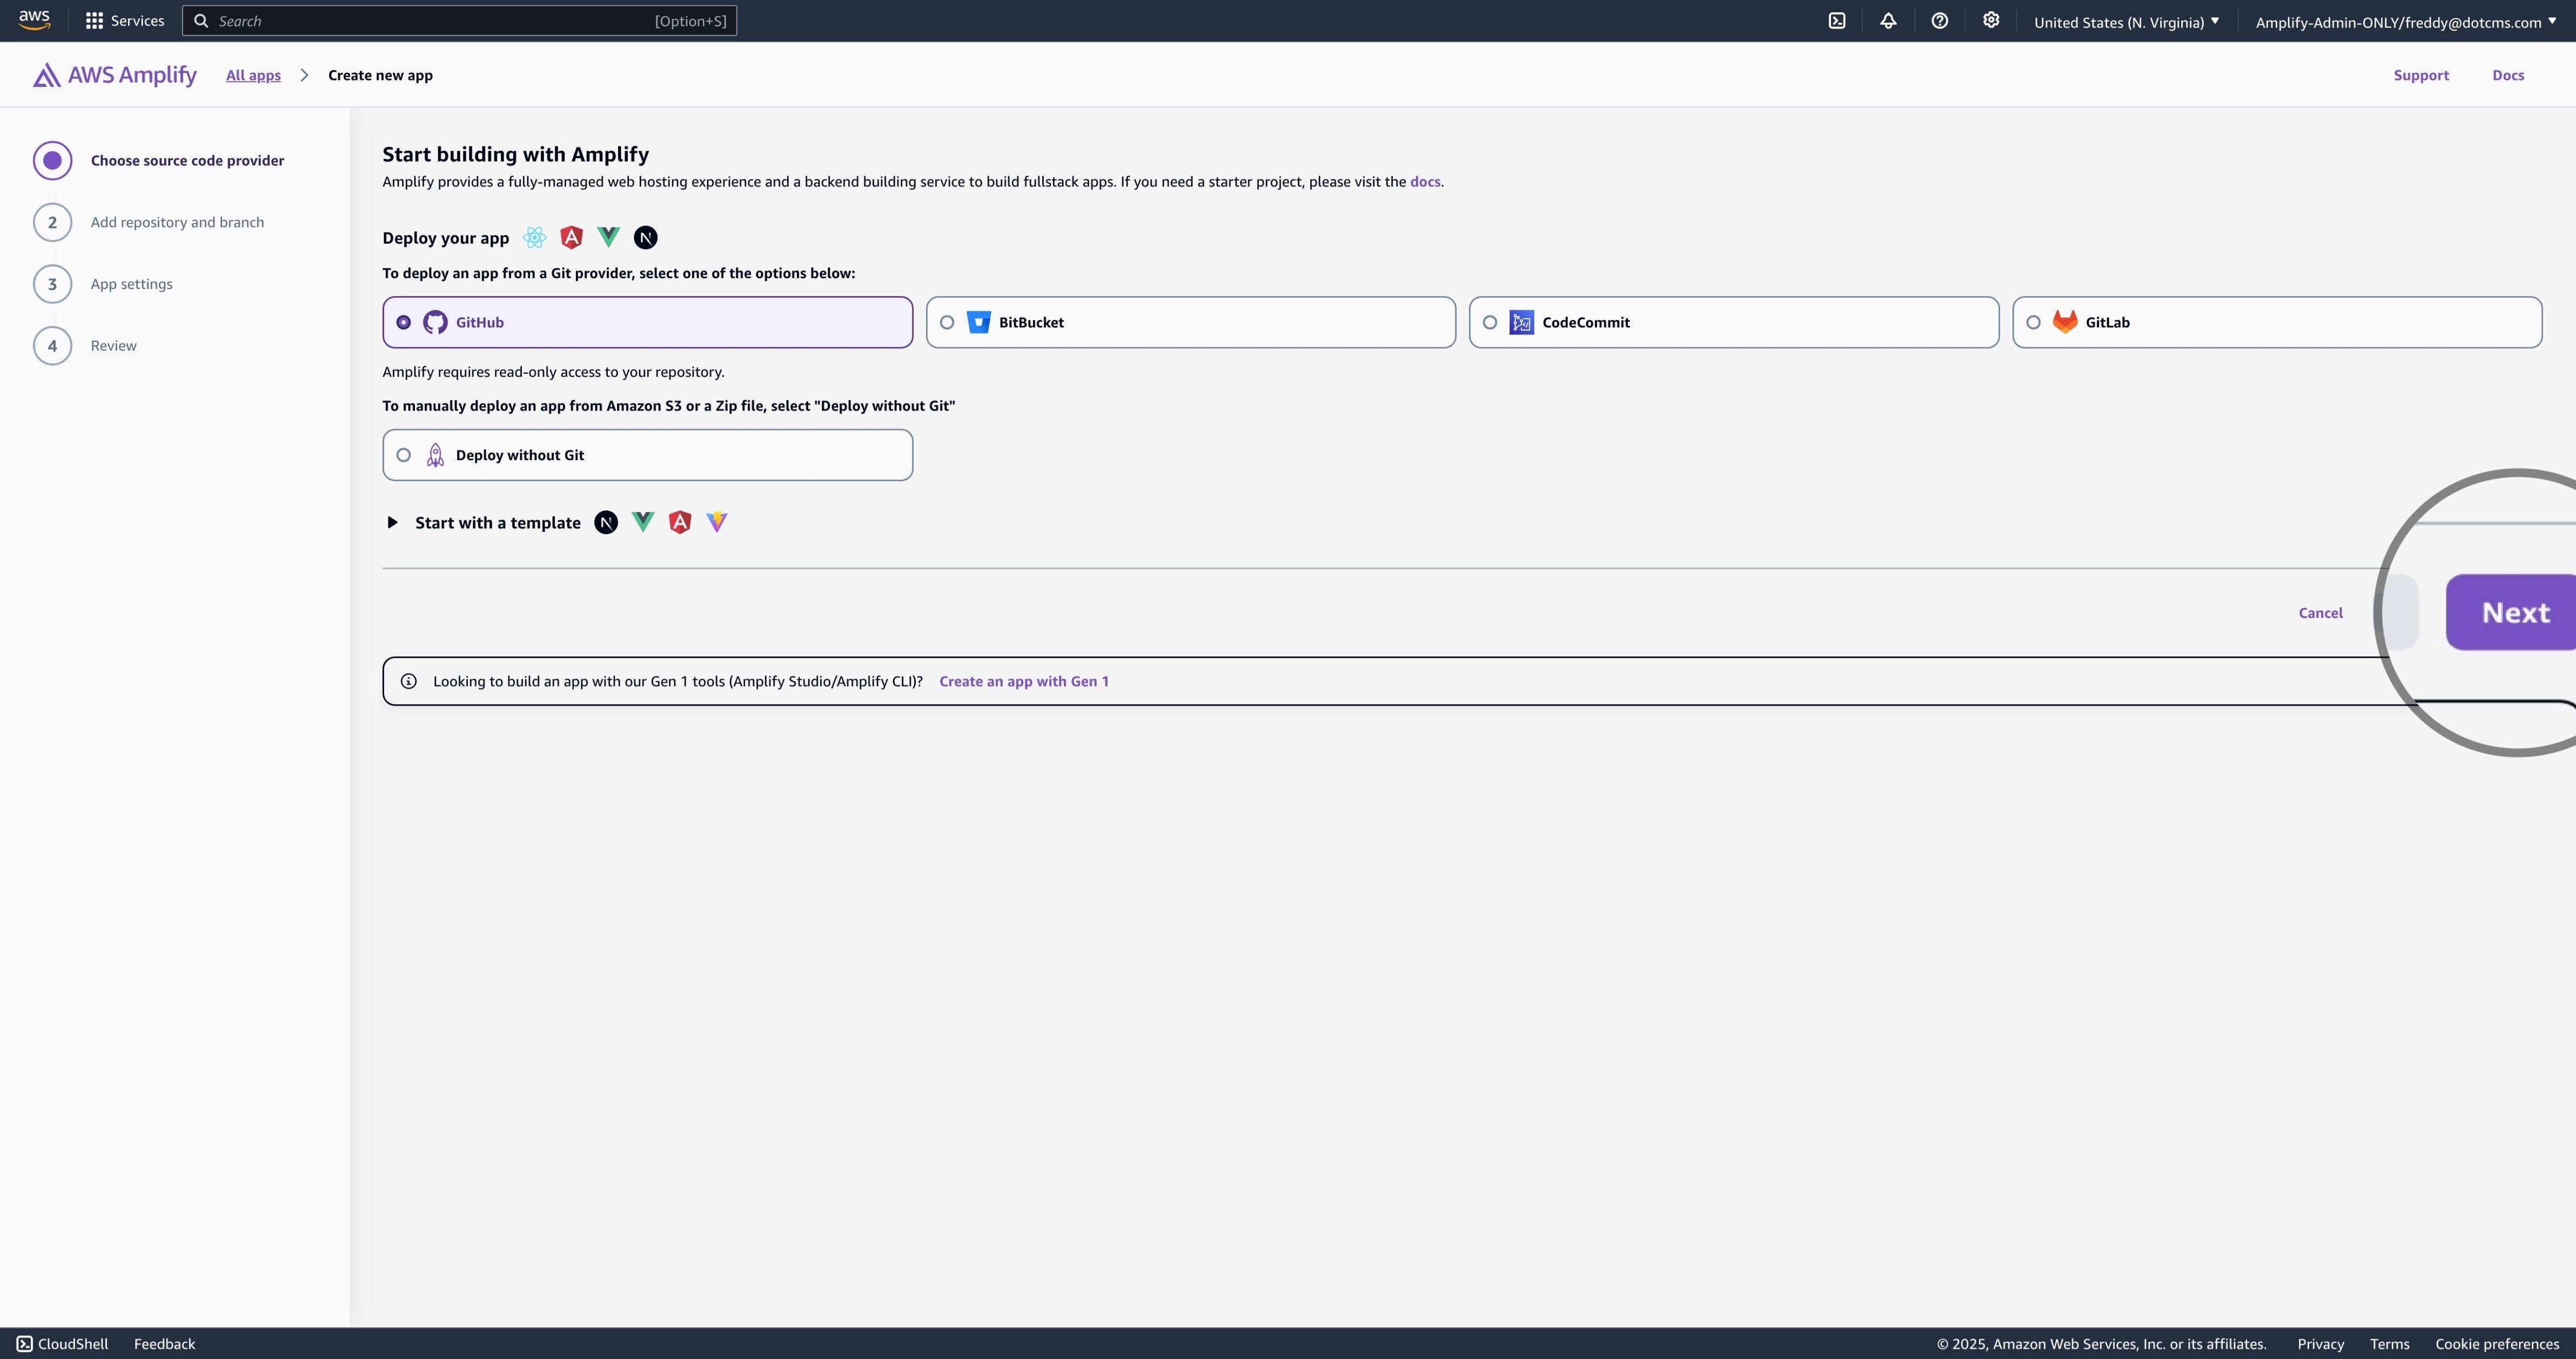The image size is (2576, 1359).
Task: Follow the Create an app with Gen 1 link
Action: click(1023, 681)
